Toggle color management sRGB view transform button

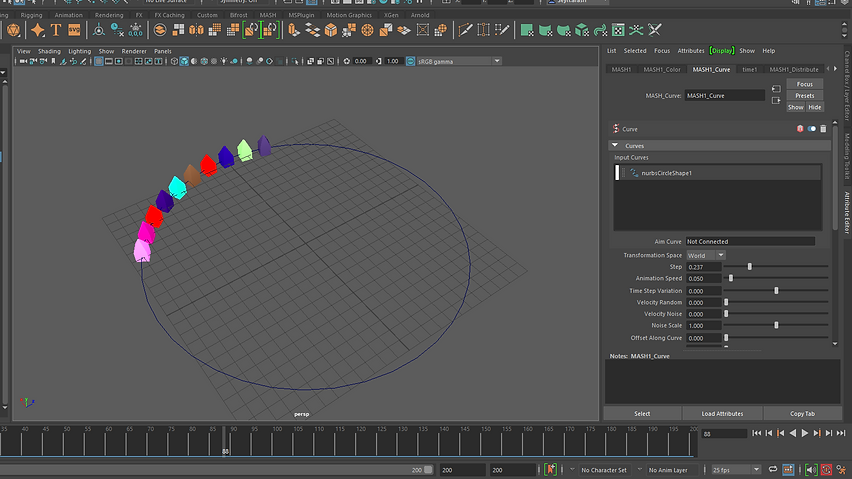(410, 61)
